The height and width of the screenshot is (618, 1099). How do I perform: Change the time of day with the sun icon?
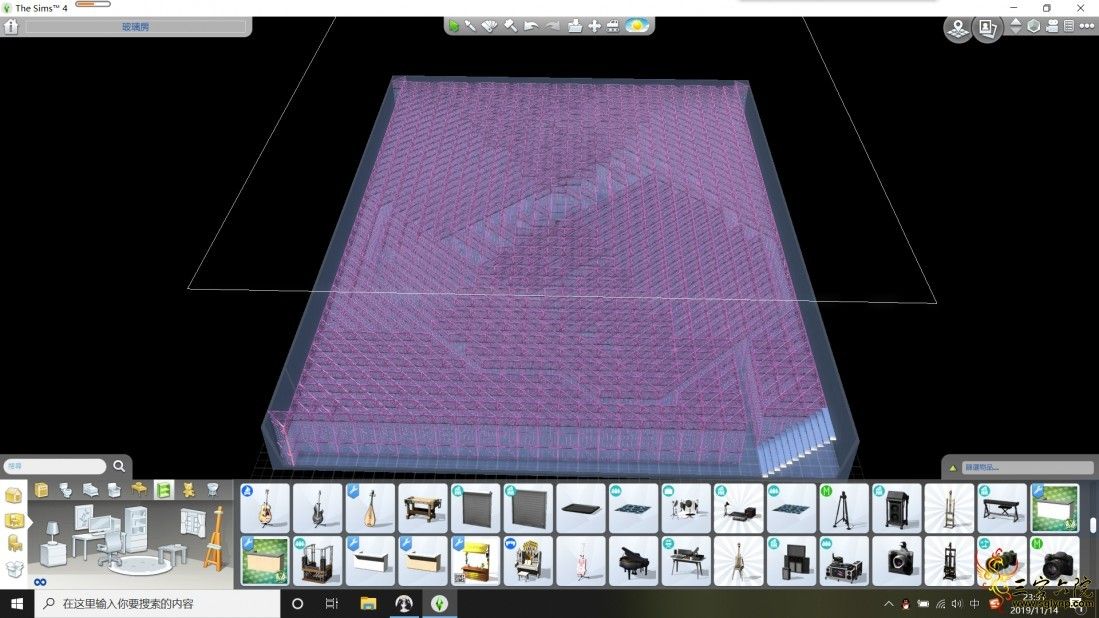coord(637,26)
